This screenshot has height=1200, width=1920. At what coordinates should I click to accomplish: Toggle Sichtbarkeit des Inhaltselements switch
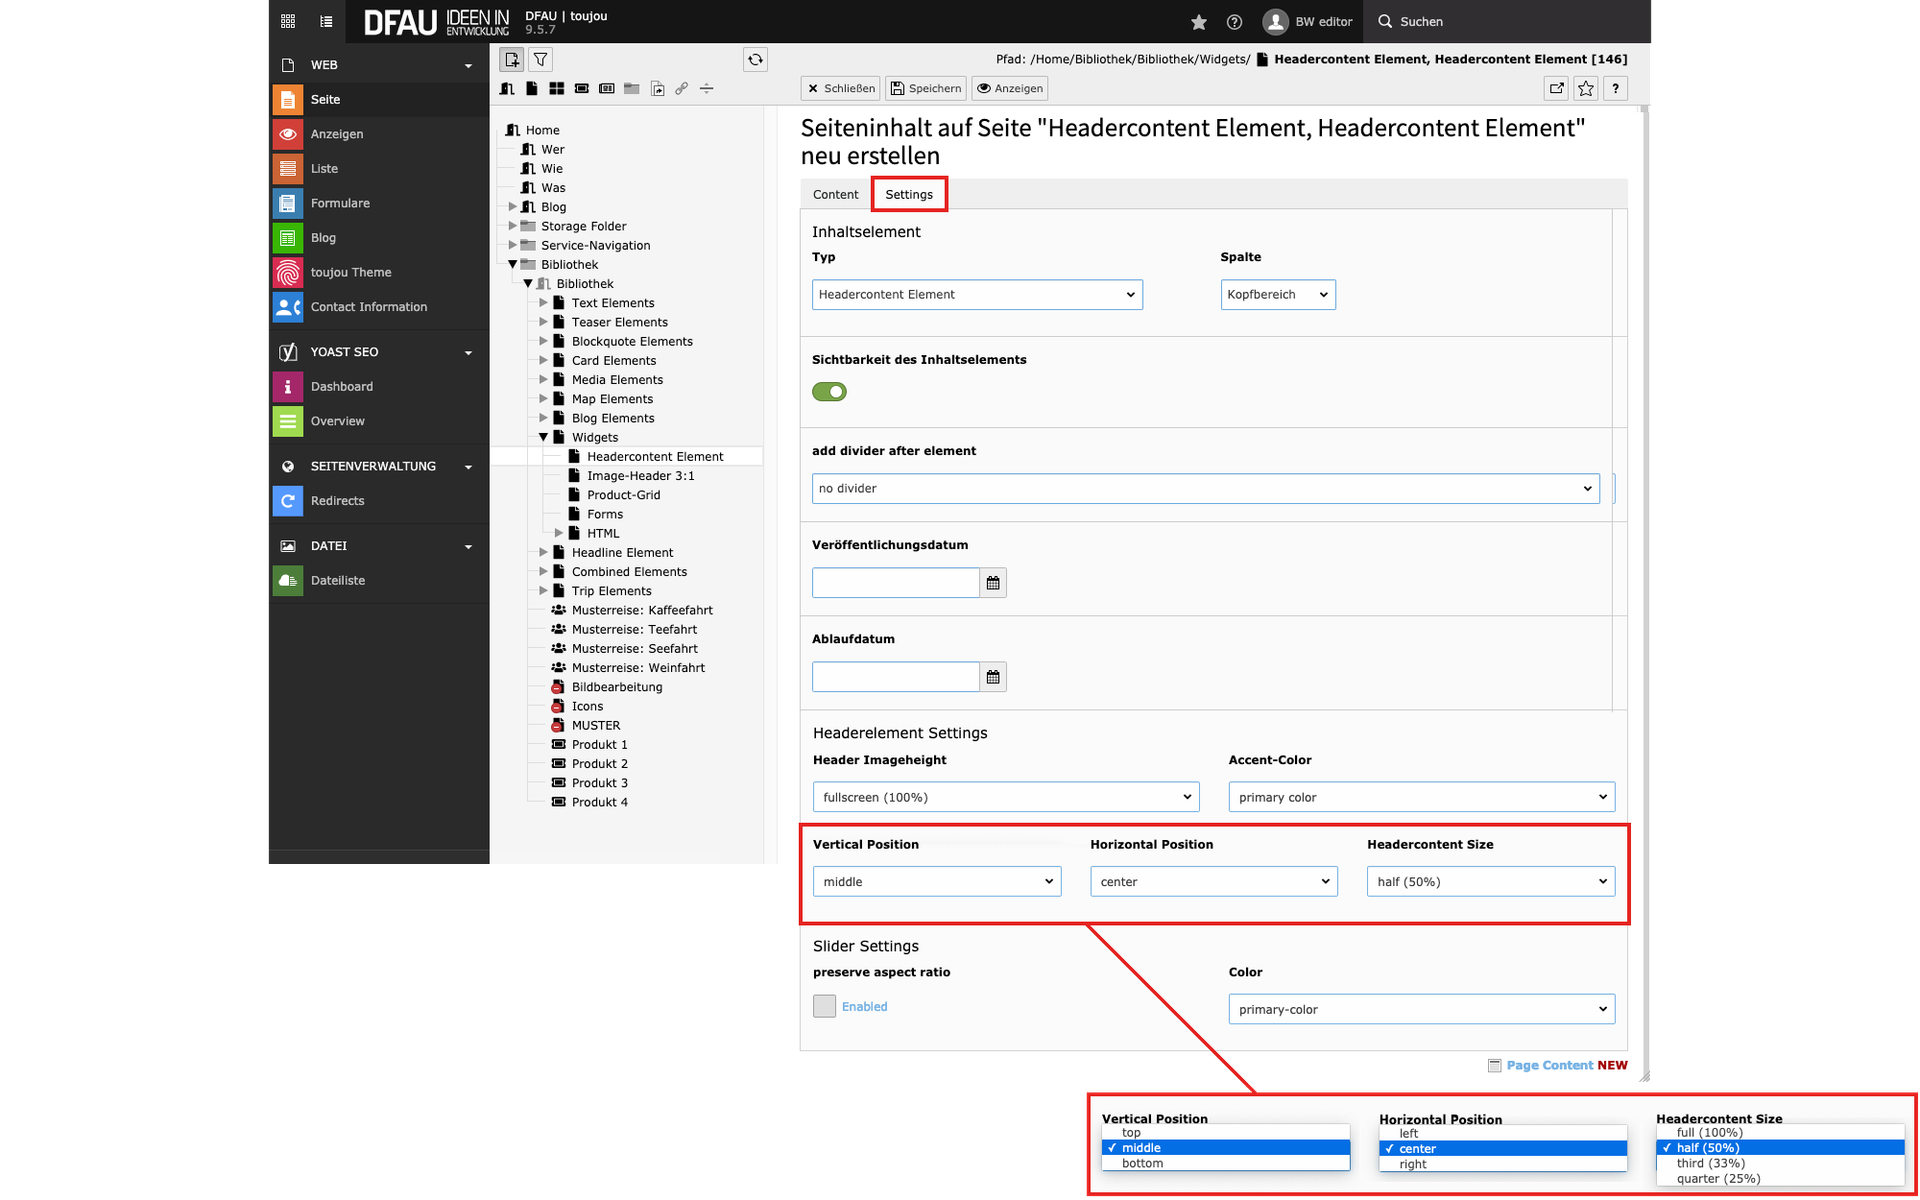tap(829, 392)
